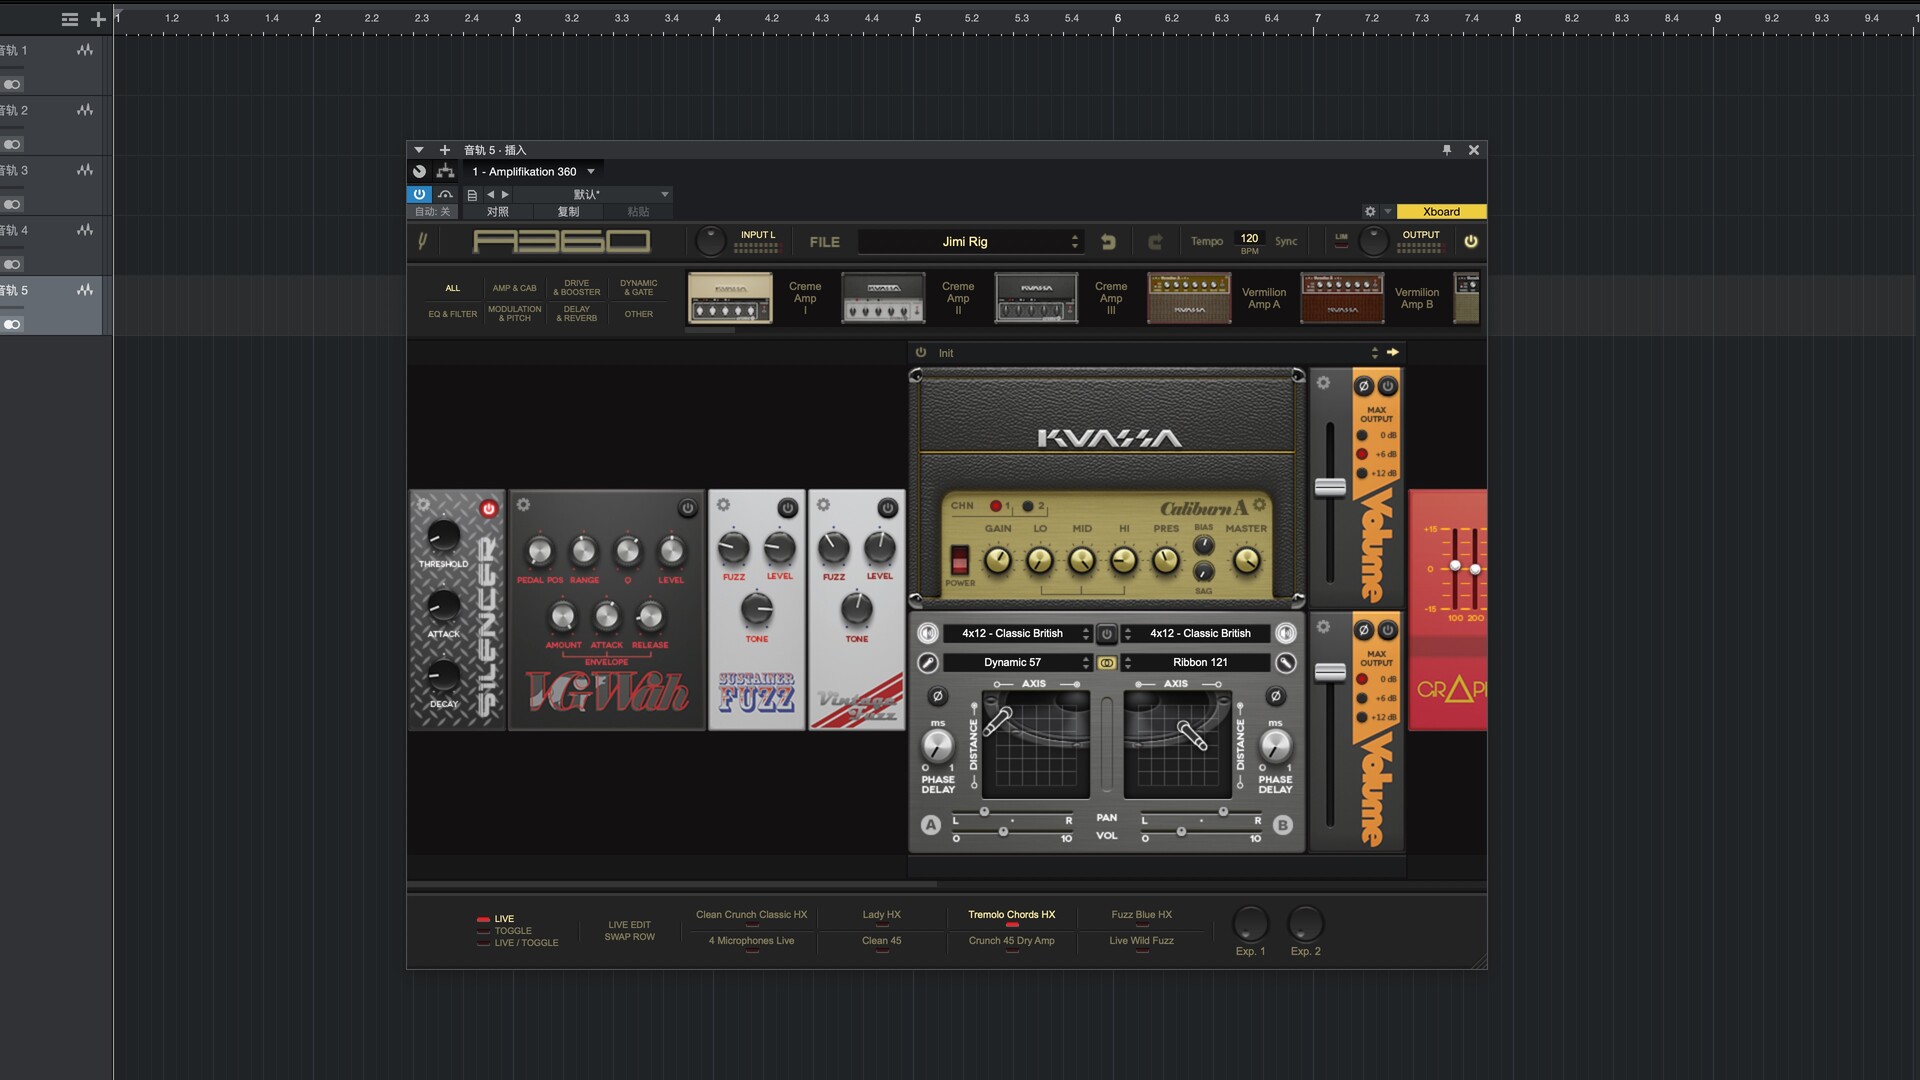Open the plugin settings gear near Xboard

point(1370,211)
